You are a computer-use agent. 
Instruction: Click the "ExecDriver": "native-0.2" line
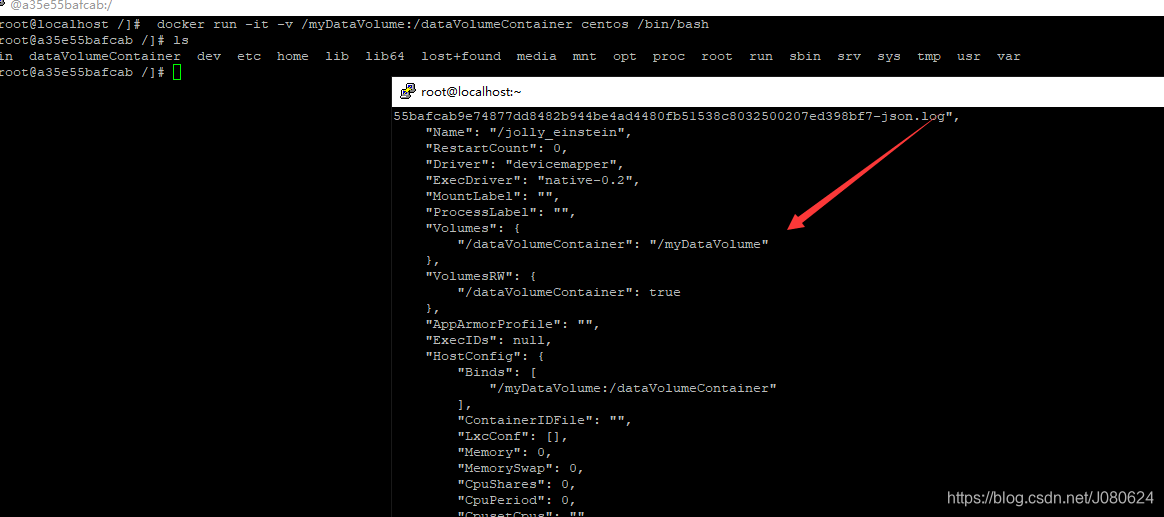point(532,181)
